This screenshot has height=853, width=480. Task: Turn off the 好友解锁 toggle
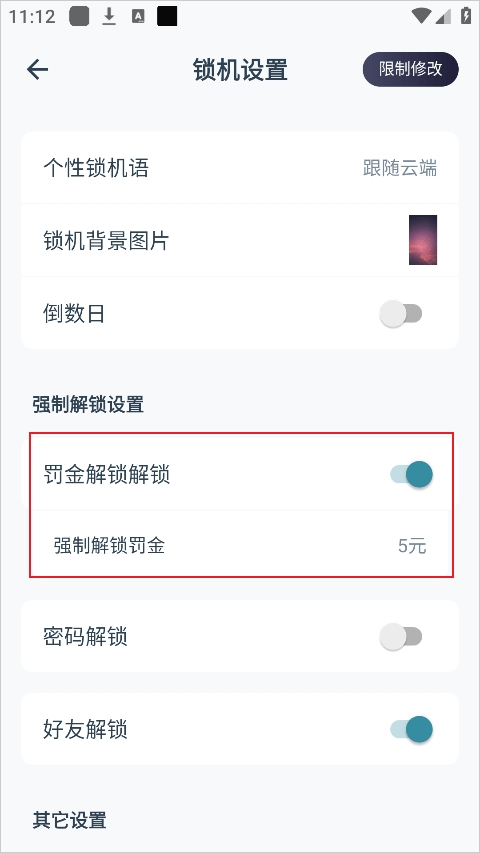click(x=411, y=729)
